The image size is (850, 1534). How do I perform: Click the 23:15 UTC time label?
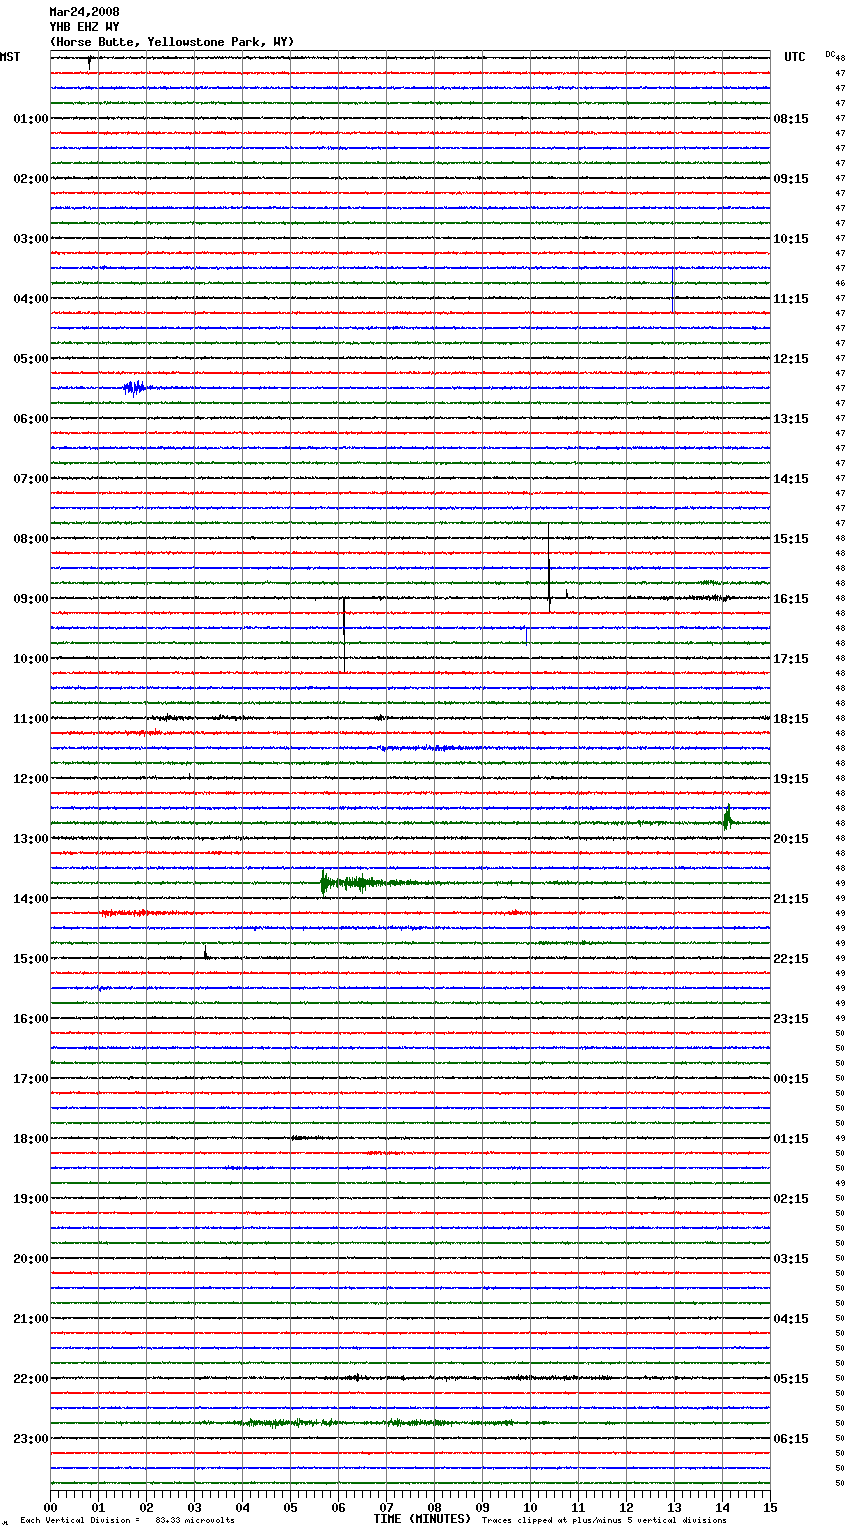coord(791,1019)
